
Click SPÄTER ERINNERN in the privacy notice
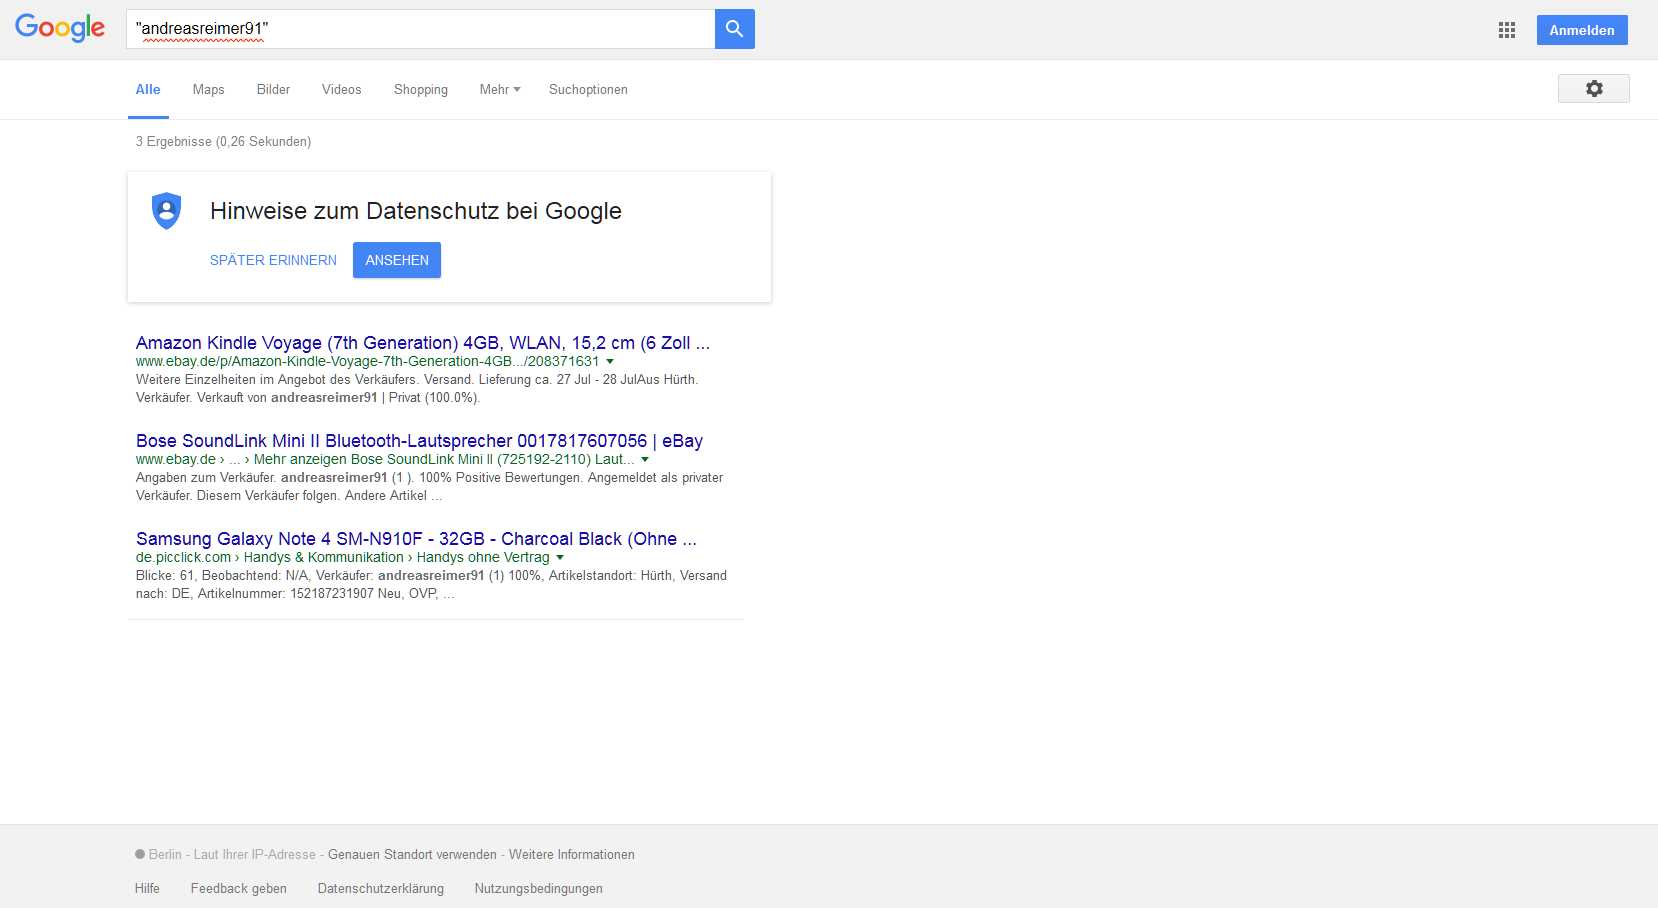[x=273, y=260]
